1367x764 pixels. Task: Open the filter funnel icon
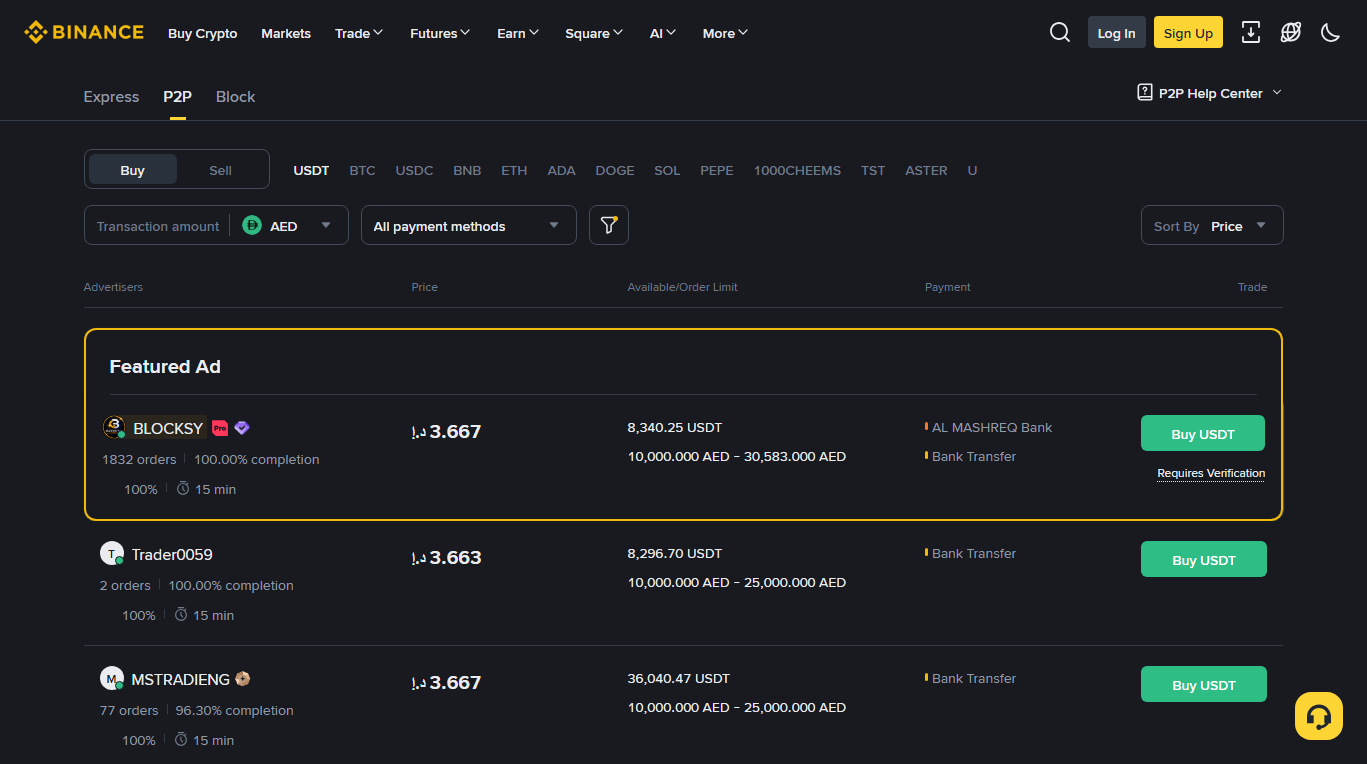pos(609,225)
